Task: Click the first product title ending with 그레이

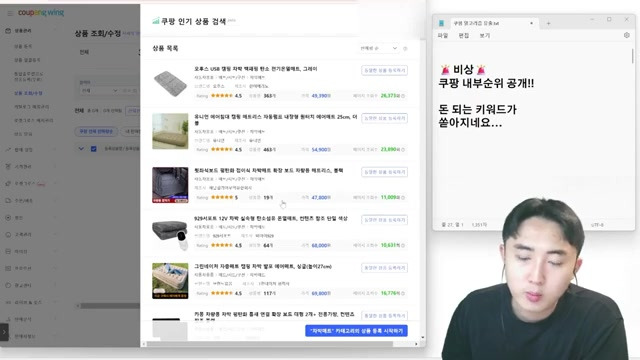Action: coord(256,69)
